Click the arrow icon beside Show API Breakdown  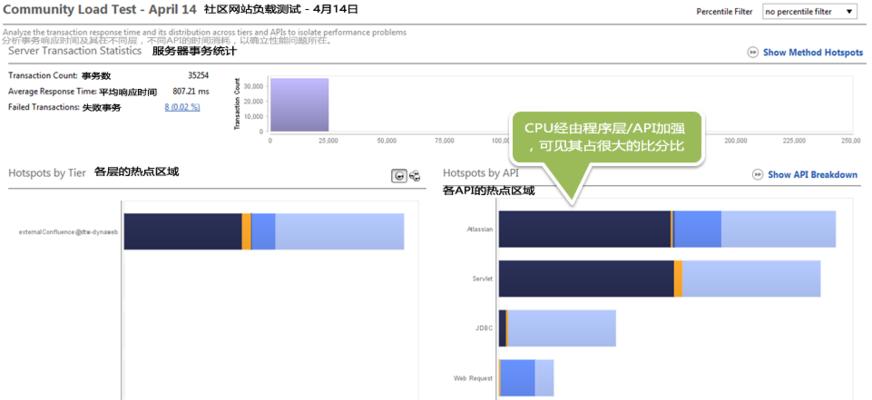[x=757, y=175]
